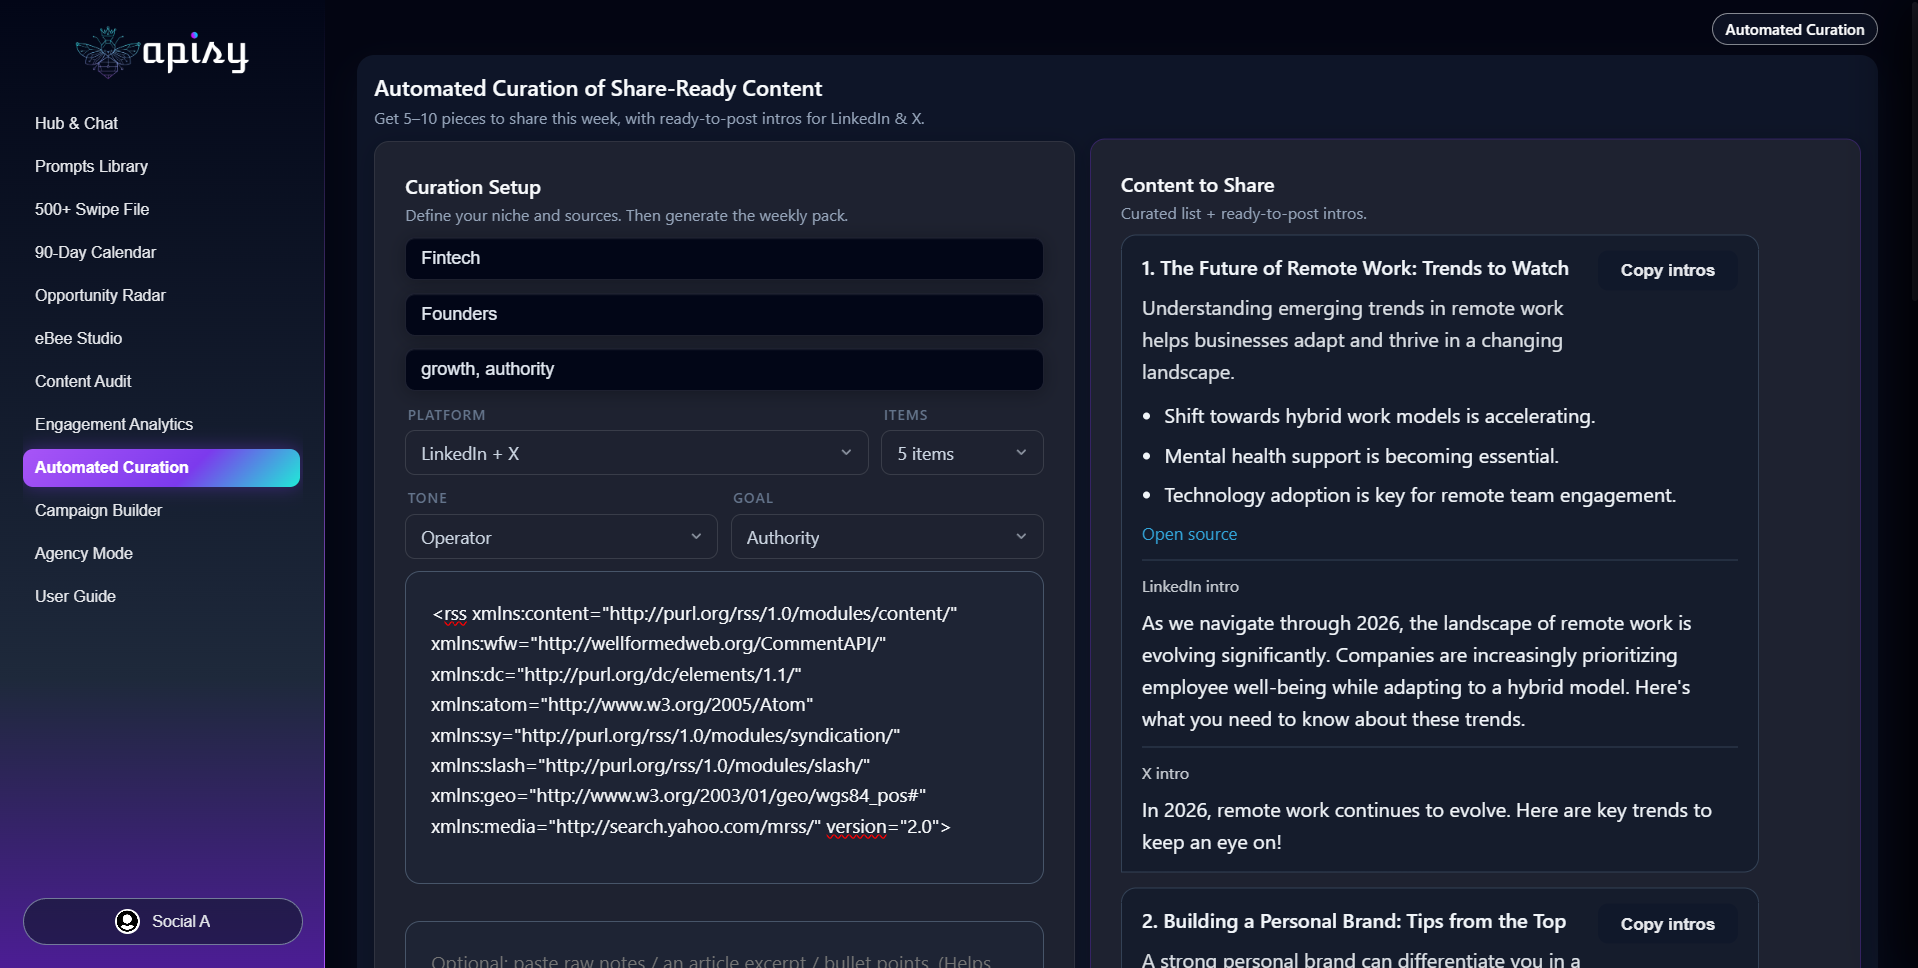Viewport: 1918px width, 968px height.
Task: Open the Prompts Library page
Action: (91, 166)
